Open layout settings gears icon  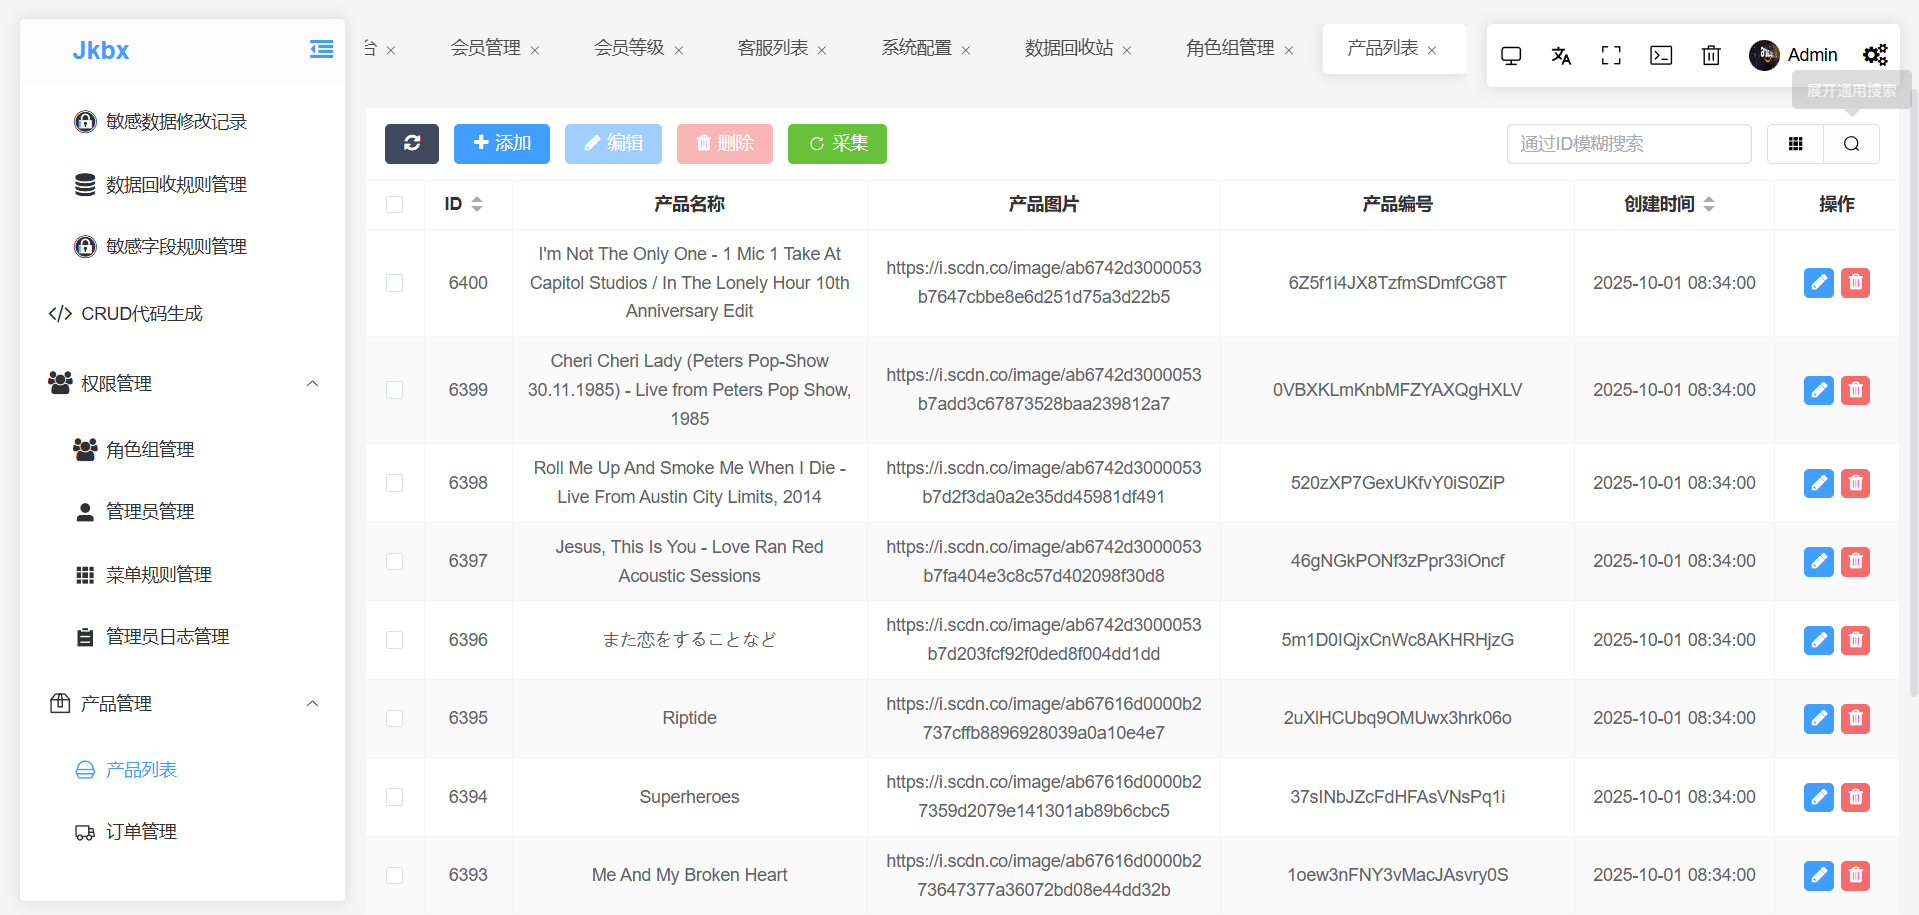[1874, 55]
